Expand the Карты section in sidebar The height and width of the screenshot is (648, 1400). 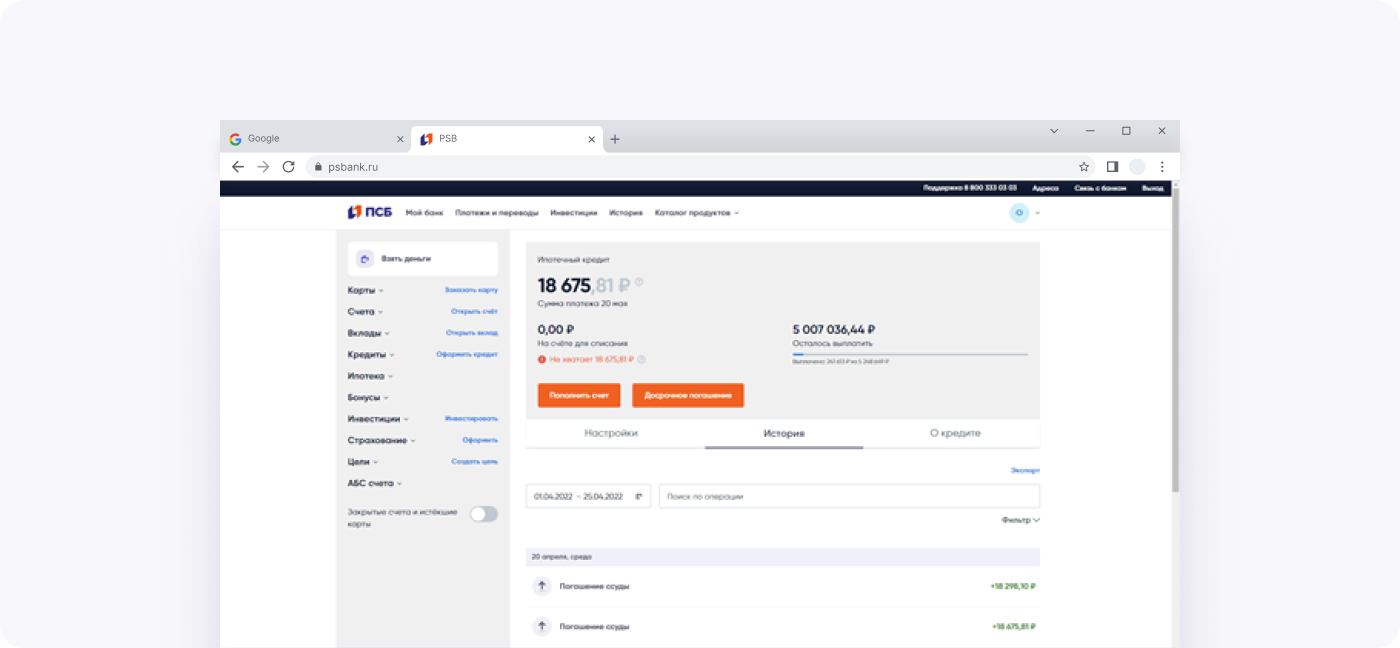click(365, 291)
